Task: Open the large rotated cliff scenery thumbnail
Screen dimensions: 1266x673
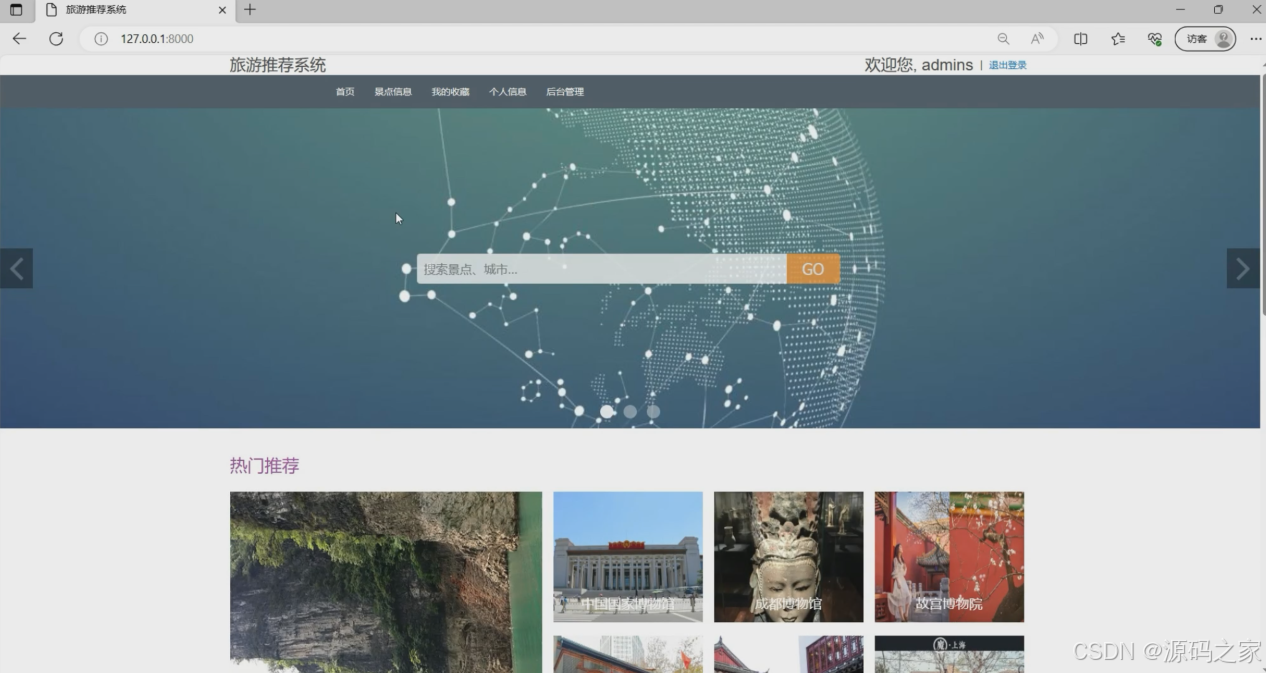Action: (386, 582)
